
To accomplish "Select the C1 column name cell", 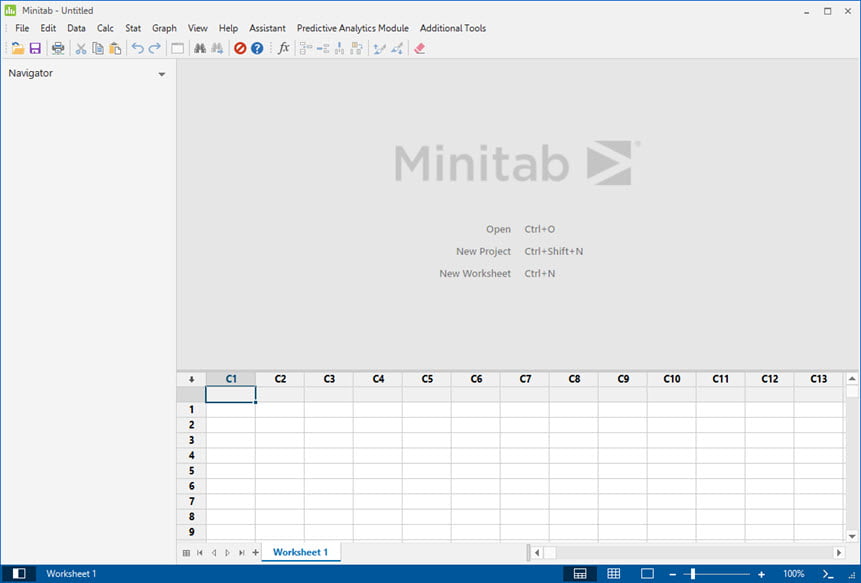I will tap(231, 394).
